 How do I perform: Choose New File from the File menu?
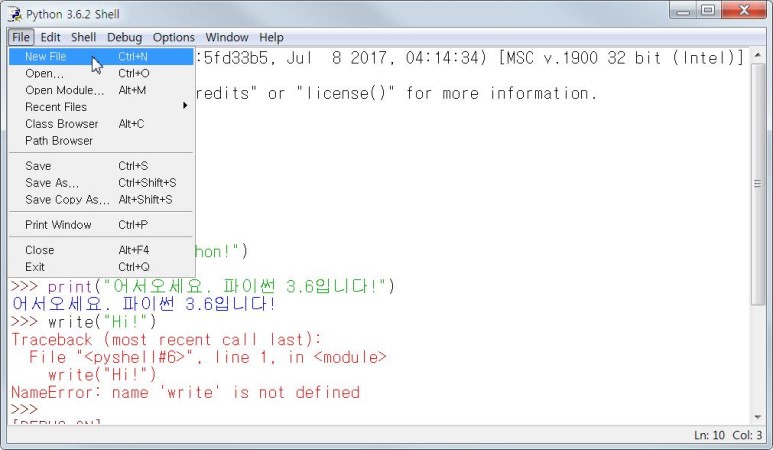pos(101,57)
